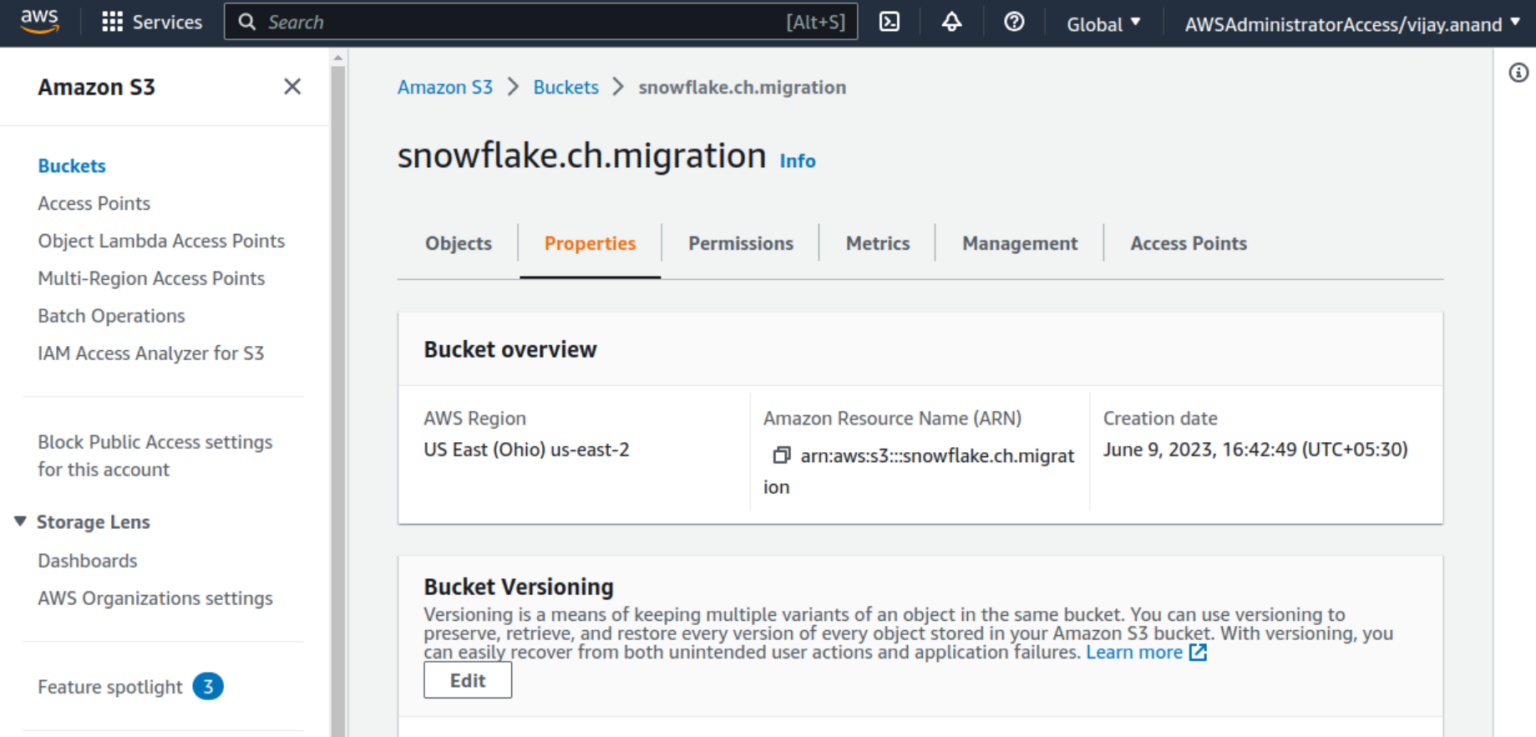Screen dimensions: 1536x737
Task: Switch to the Objects tab
Action: pyautogui.click(x=459, y=243)
